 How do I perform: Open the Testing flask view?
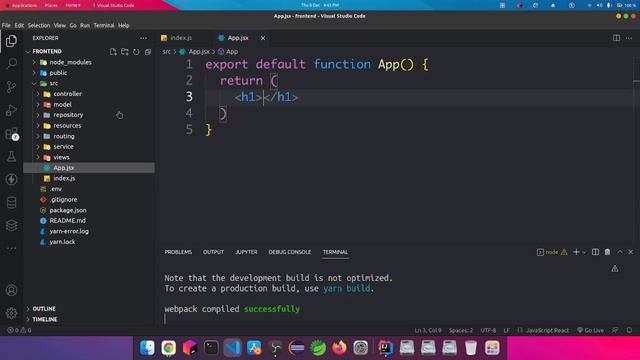[x=11, y=156]
